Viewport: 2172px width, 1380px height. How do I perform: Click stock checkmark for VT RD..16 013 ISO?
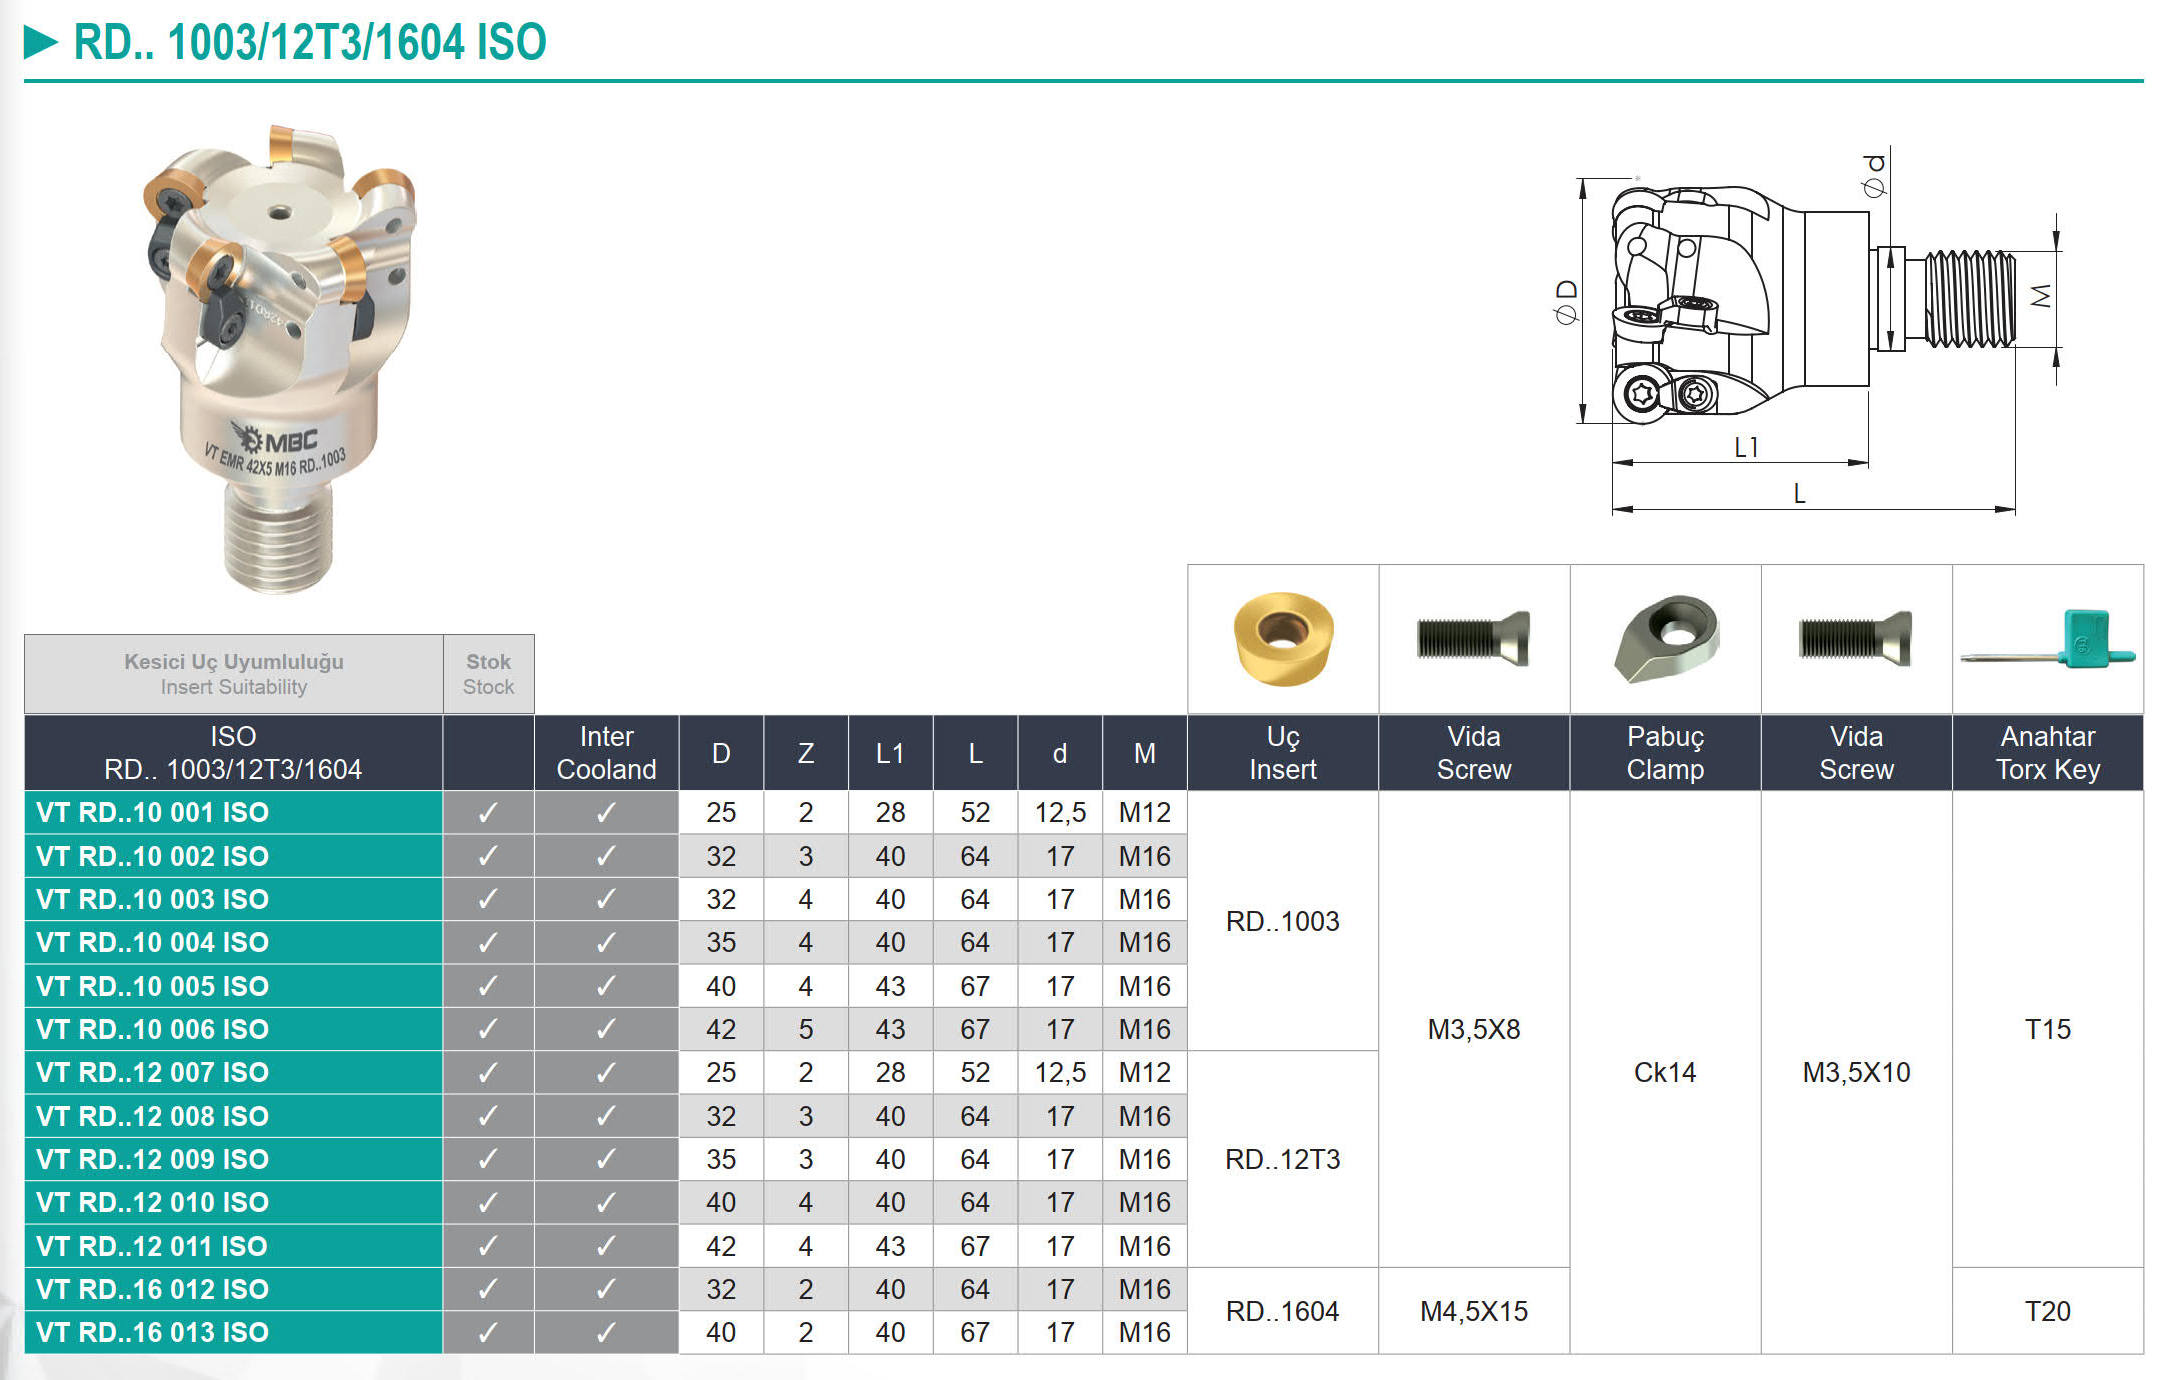pos(488,1333)
